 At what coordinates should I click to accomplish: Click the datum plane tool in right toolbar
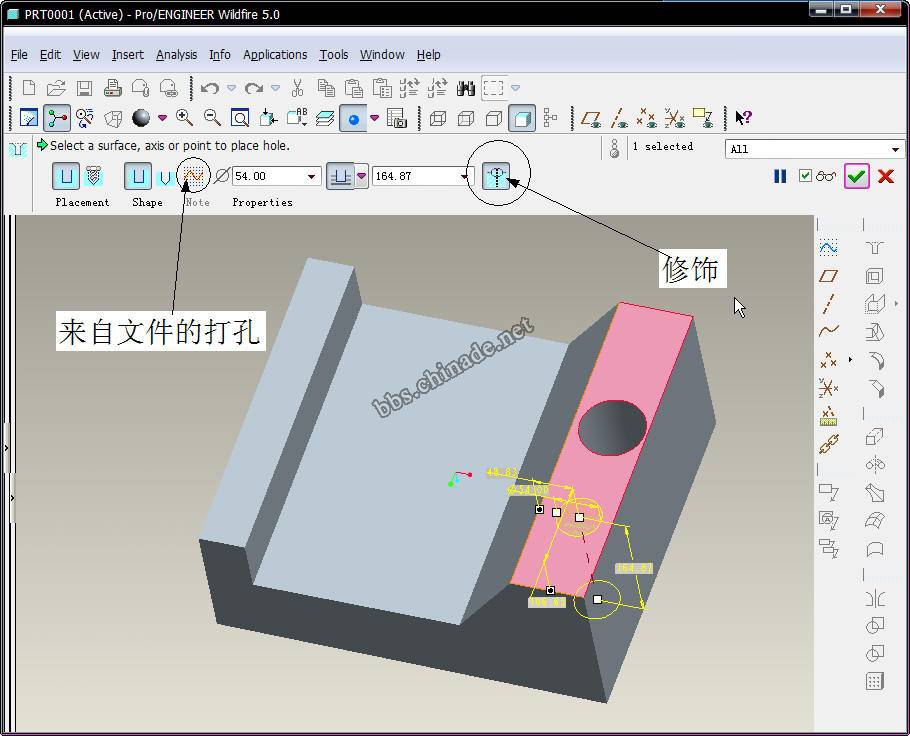(828, 275)
